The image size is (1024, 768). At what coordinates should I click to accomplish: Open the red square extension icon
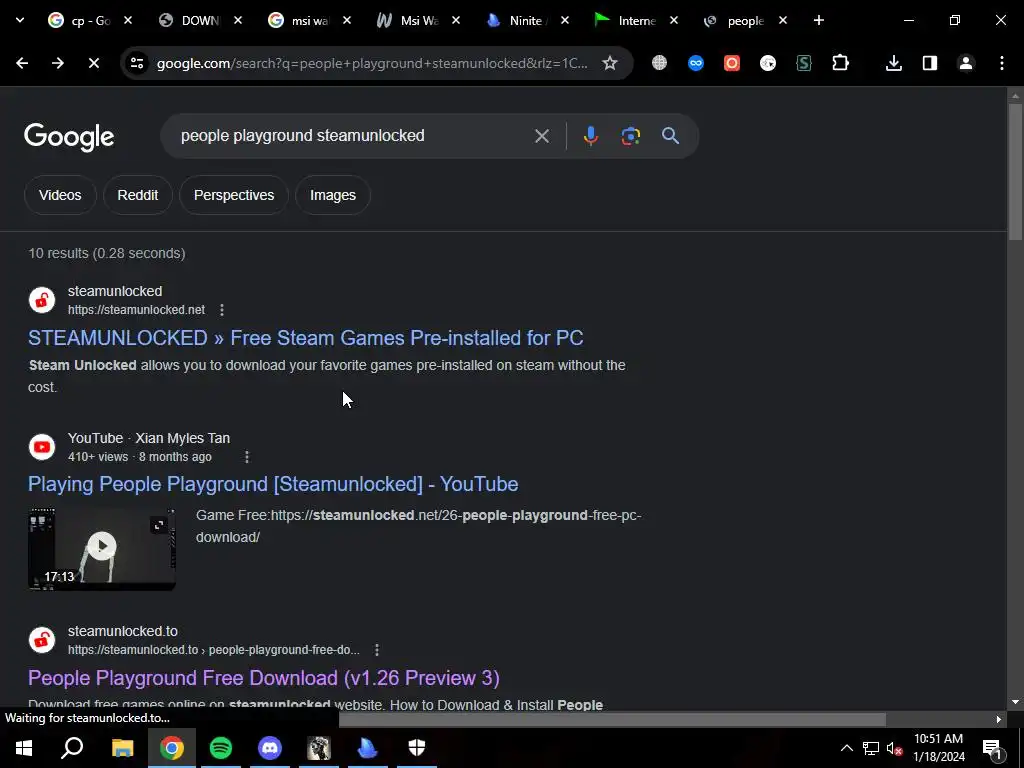tap(732, 63)
